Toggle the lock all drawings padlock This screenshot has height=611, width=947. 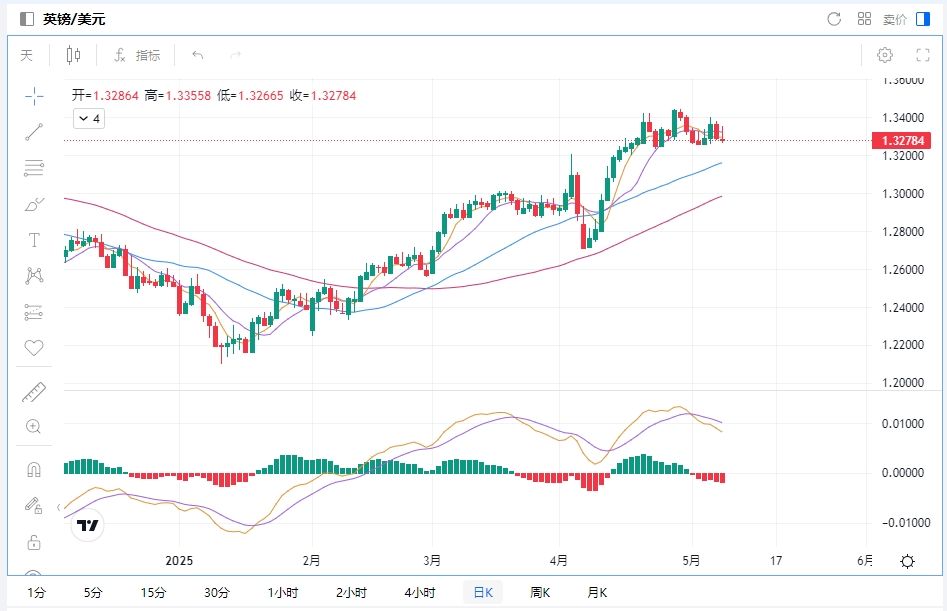point(34,542)
